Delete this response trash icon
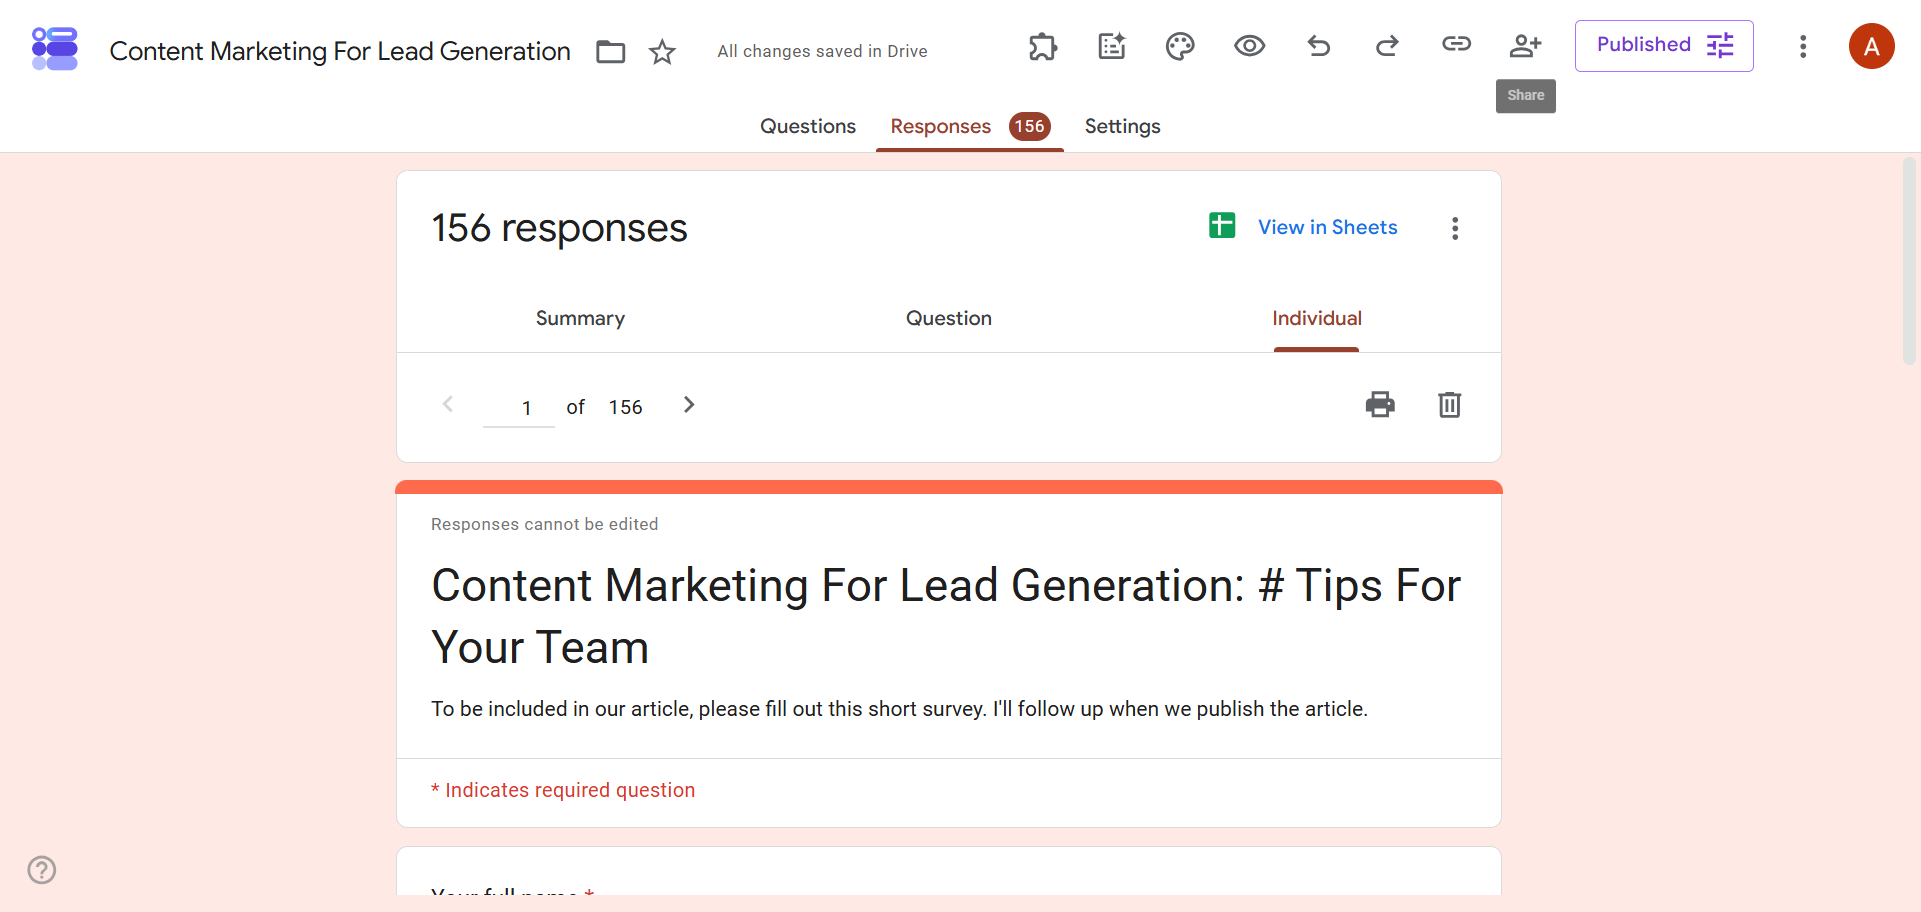Viewport: 1921px width, 912px height. 1449,404
